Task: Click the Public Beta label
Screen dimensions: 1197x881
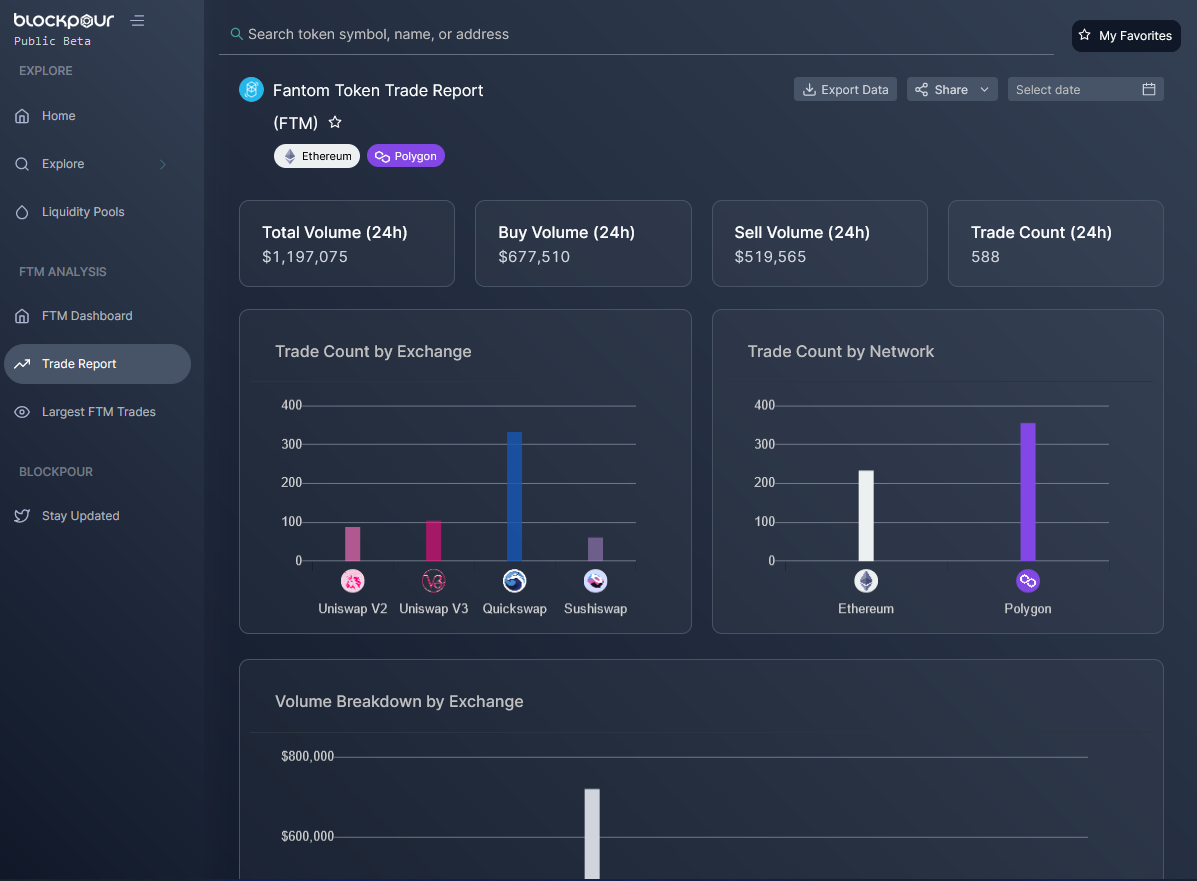Action: pos(52,41)
